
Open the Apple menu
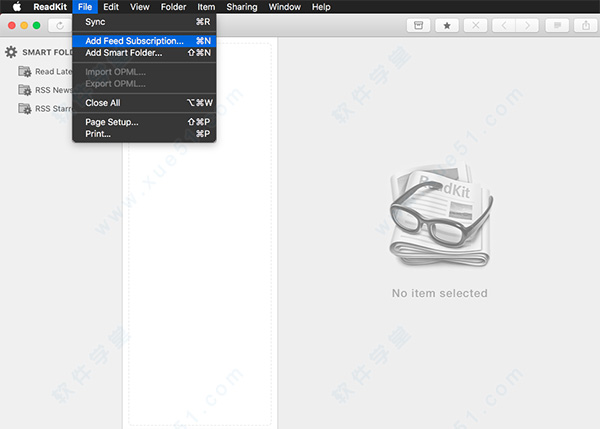(x=17, y=7)
